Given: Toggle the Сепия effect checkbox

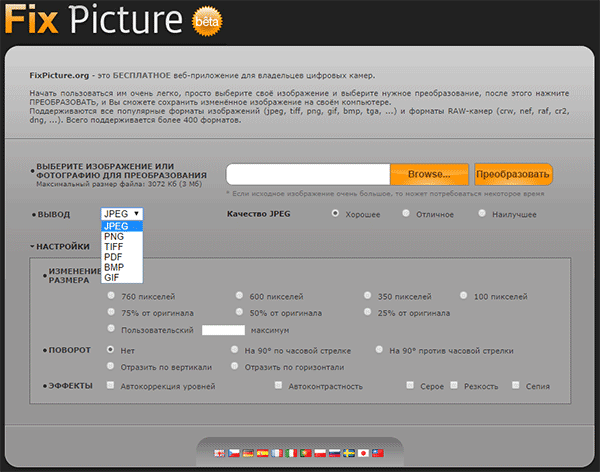Looking at the screenshot, I should 516,385.
